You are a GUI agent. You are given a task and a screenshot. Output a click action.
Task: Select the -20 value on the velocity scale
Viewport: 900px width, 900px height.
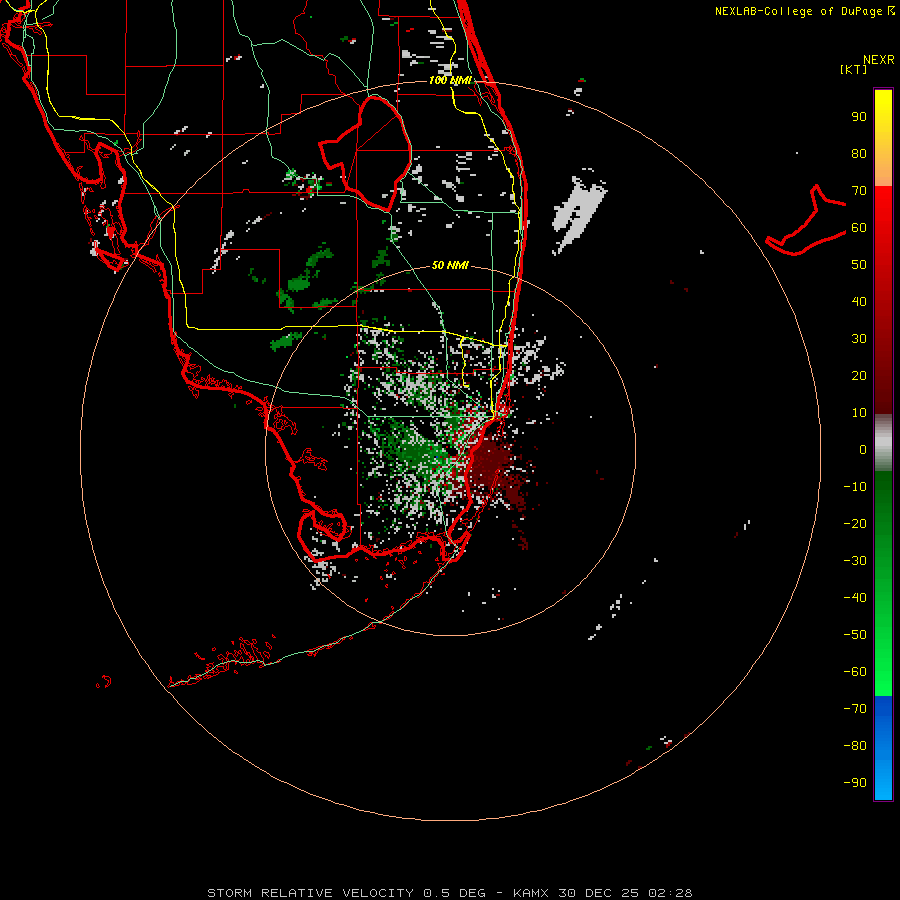(855, 523)
